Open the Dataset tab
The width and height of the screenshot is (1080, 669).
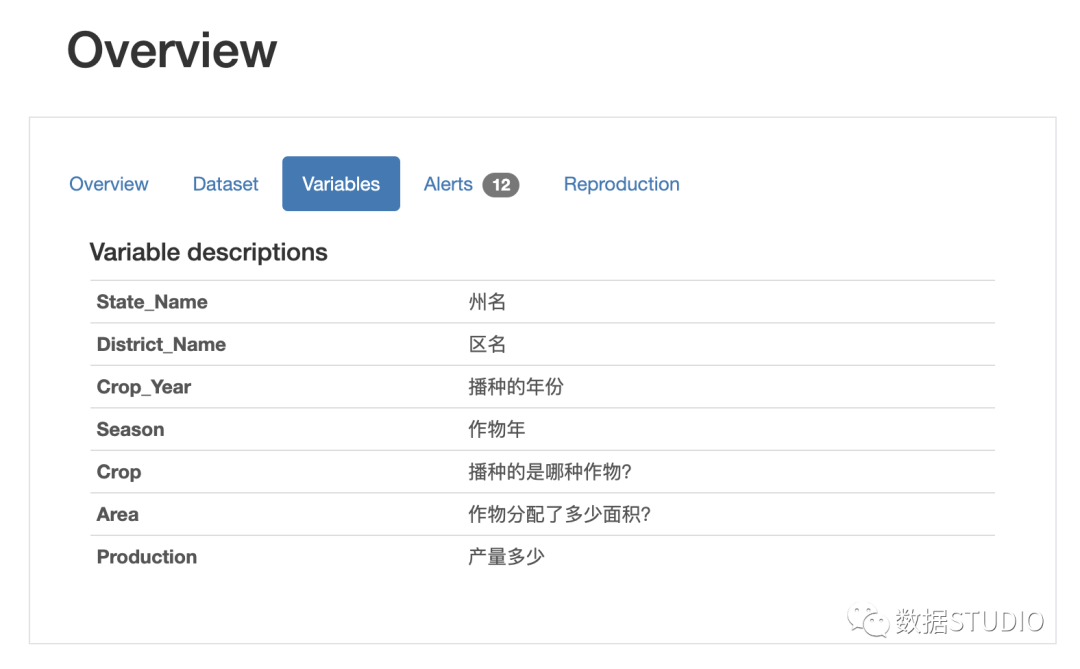coord(225,184)
